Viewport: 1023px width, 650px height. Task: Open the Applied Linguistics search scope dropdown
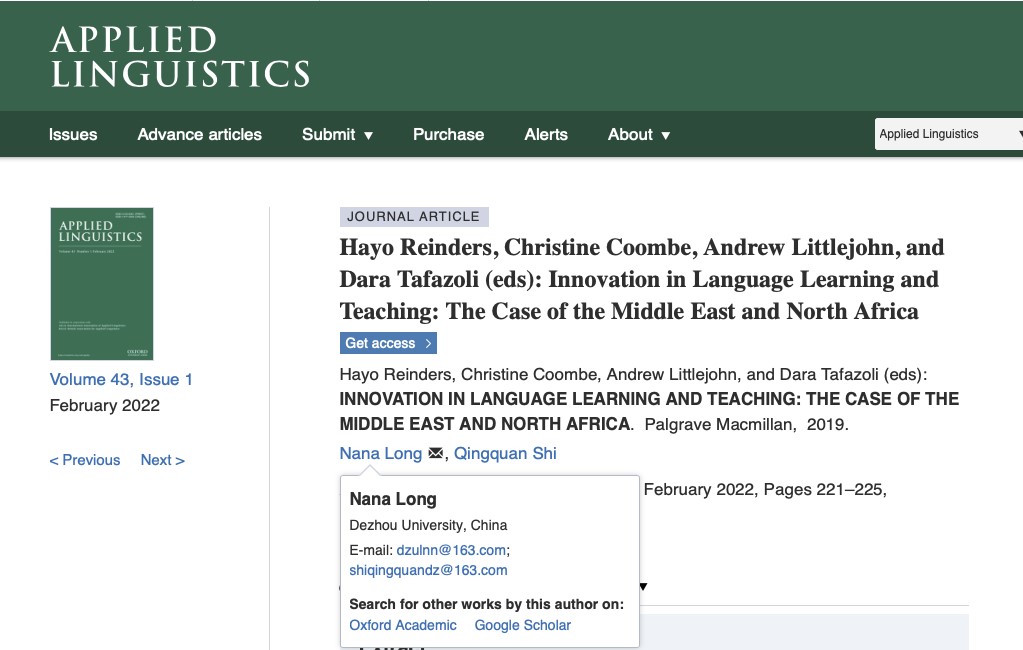[x=948, y=134]
